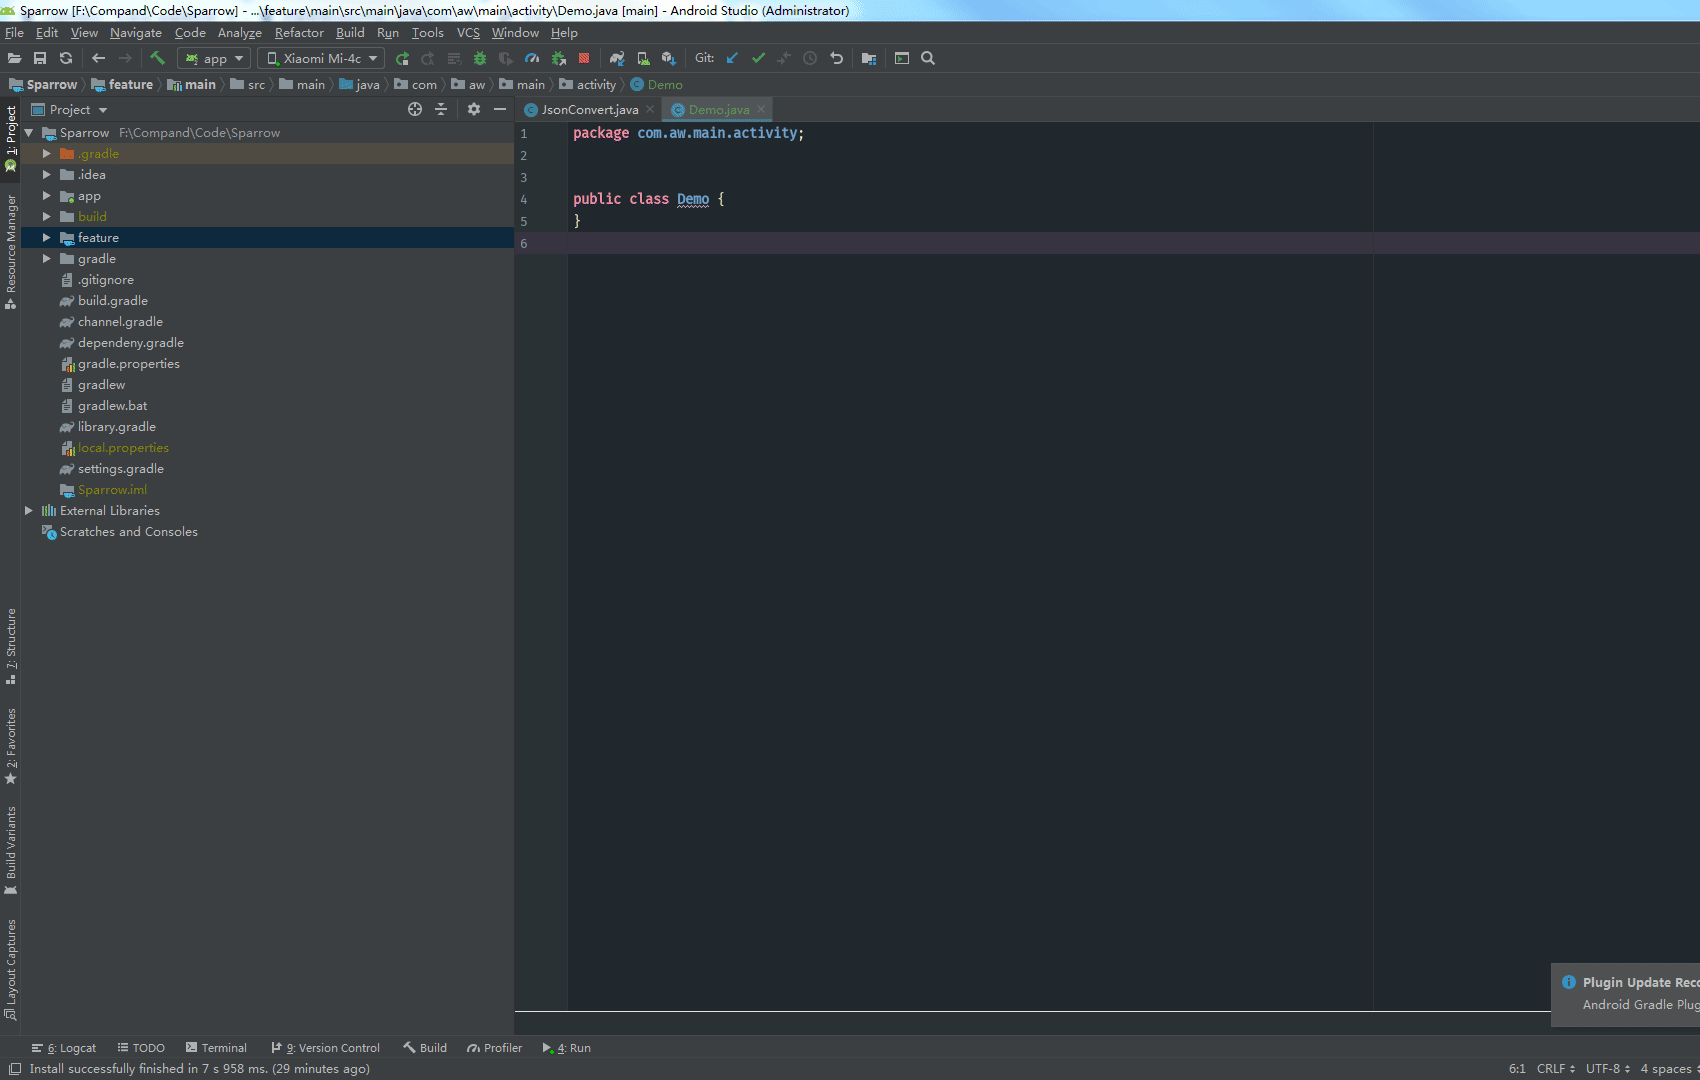Open the Profiler tool window
Screen dimensions: 1700x1080
click(x=494, y=1048)
